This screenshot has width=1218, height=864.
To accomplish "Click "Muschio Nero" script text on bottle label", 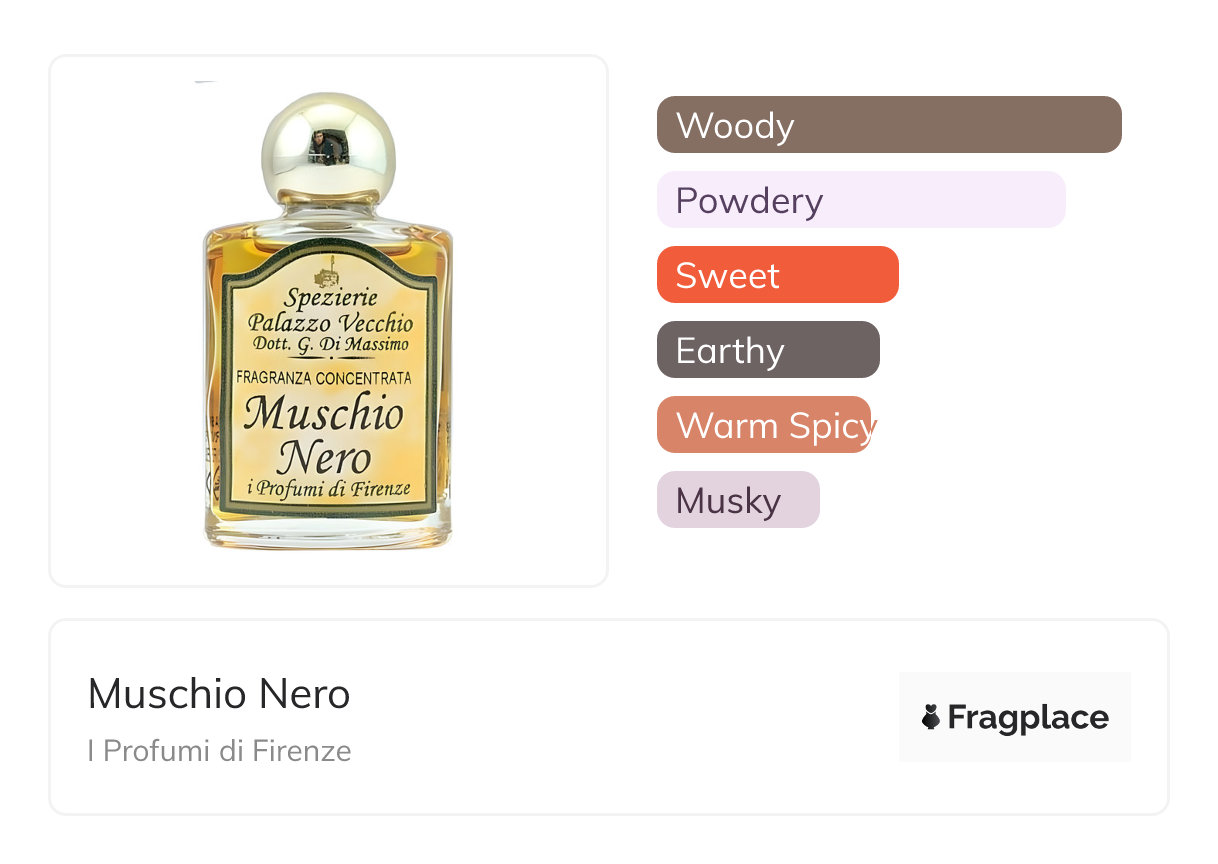I will pos(326,435).
